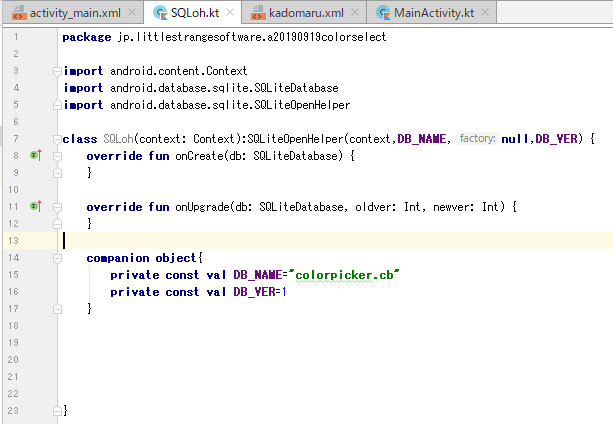
Task: Click the Kotlin icon on MainActivity.kt tab
Action: coord(383,13)
